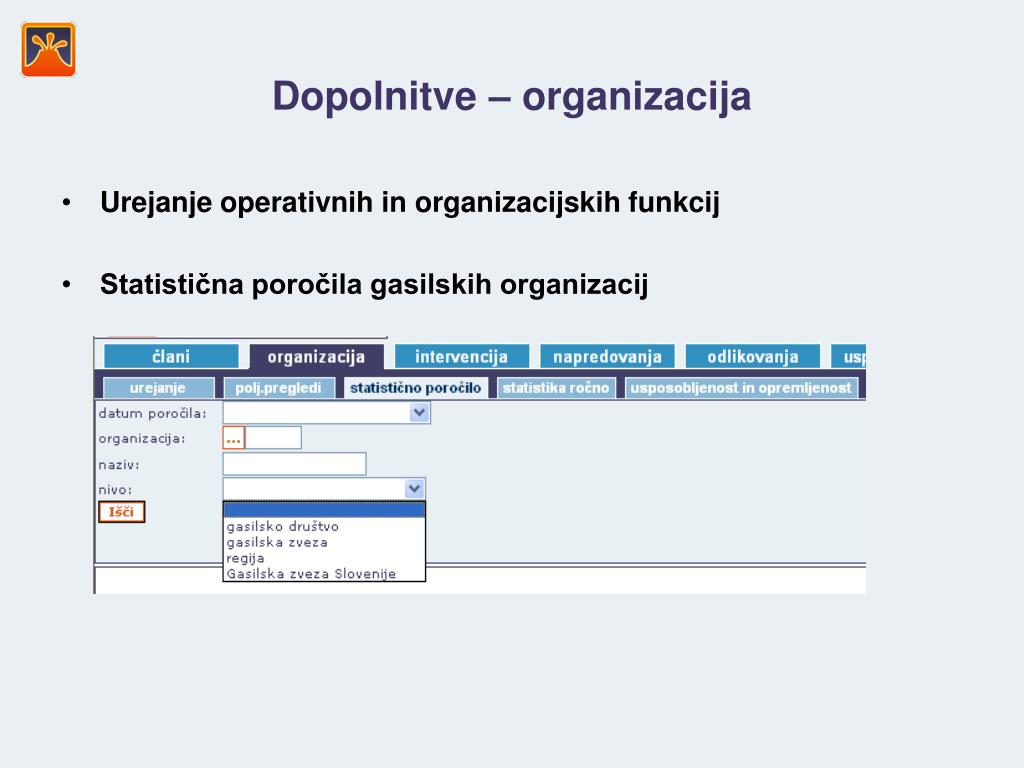Open the statistično poročilo sub-tab
This screenshot has width=1024, height=768.
pos(415,388)
